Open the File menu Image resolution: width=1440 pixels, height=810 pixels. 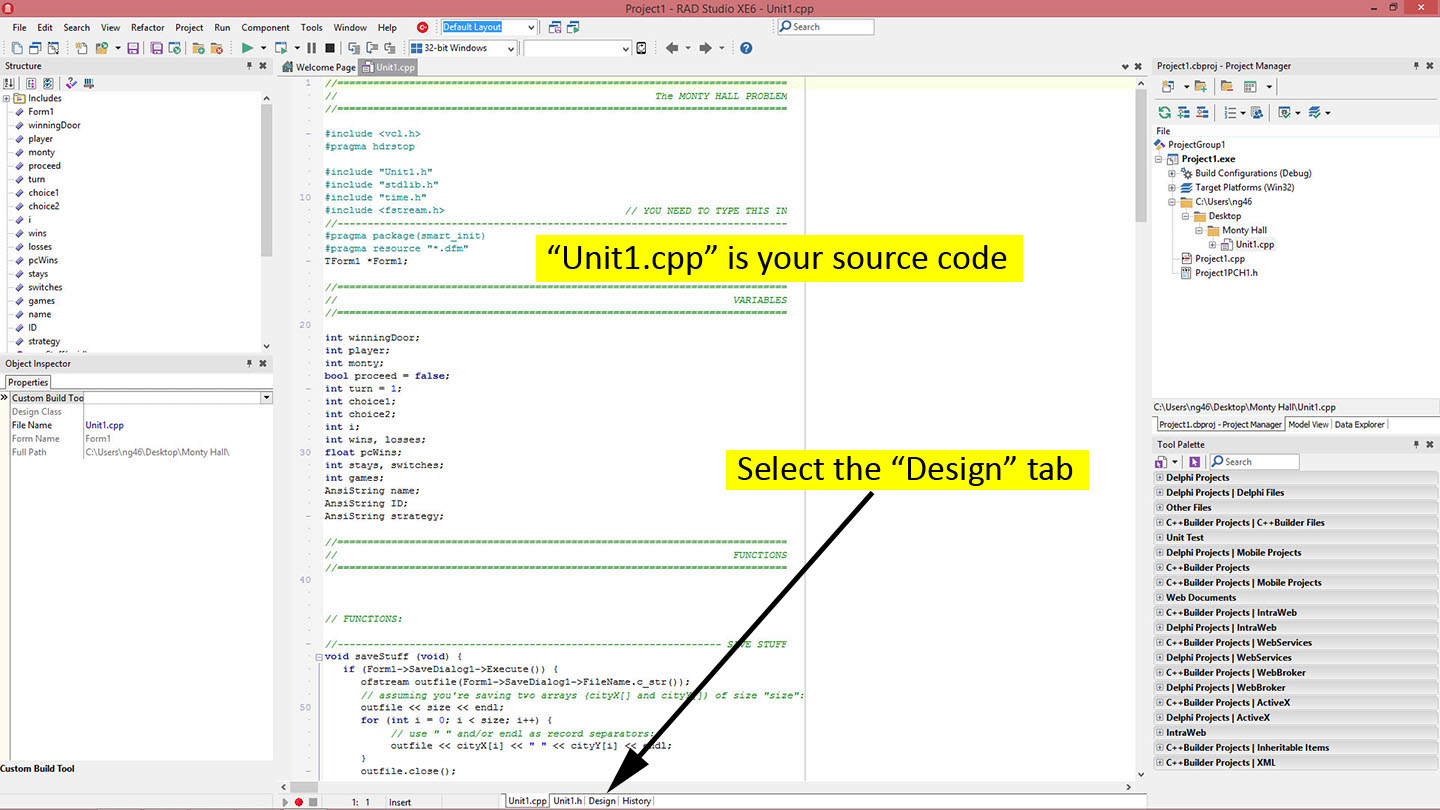click(19, 27)
